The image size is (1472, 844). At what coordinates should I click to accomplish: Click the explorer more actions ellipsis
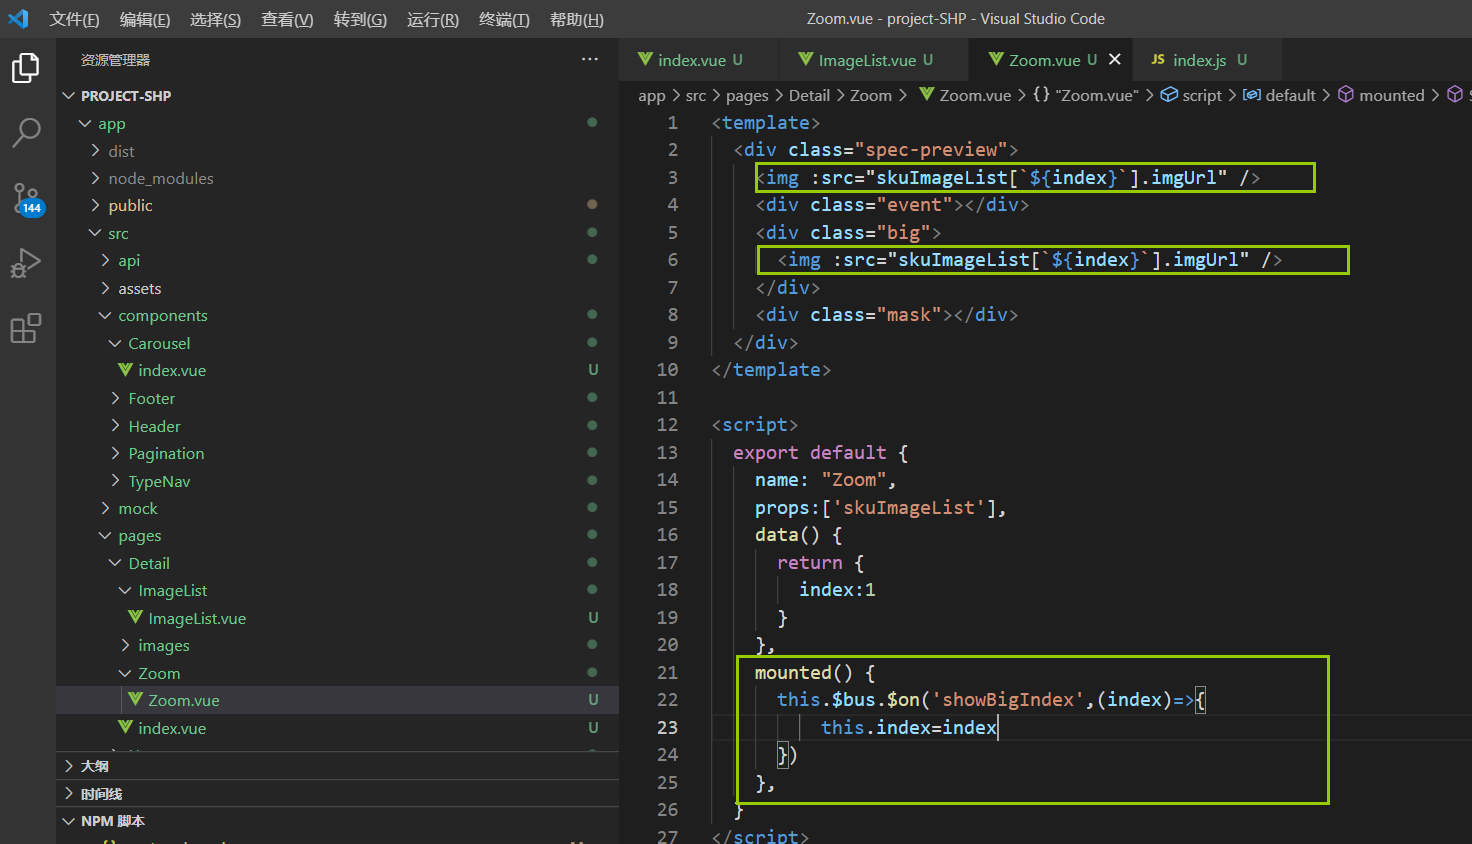coord(590,60)
